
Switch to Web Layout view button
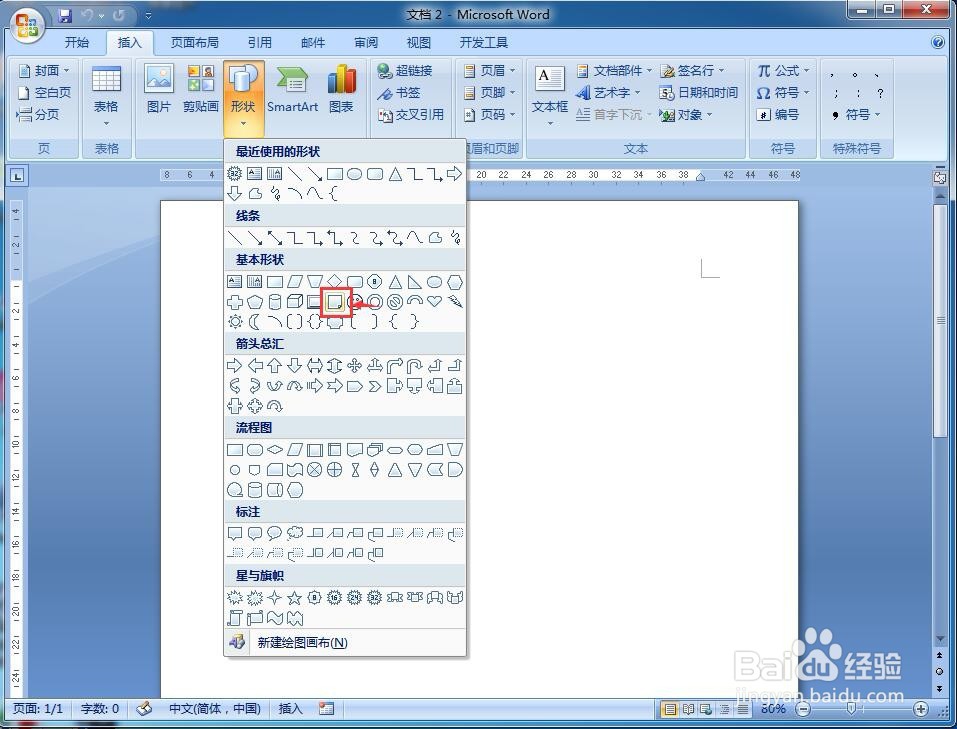706,709
